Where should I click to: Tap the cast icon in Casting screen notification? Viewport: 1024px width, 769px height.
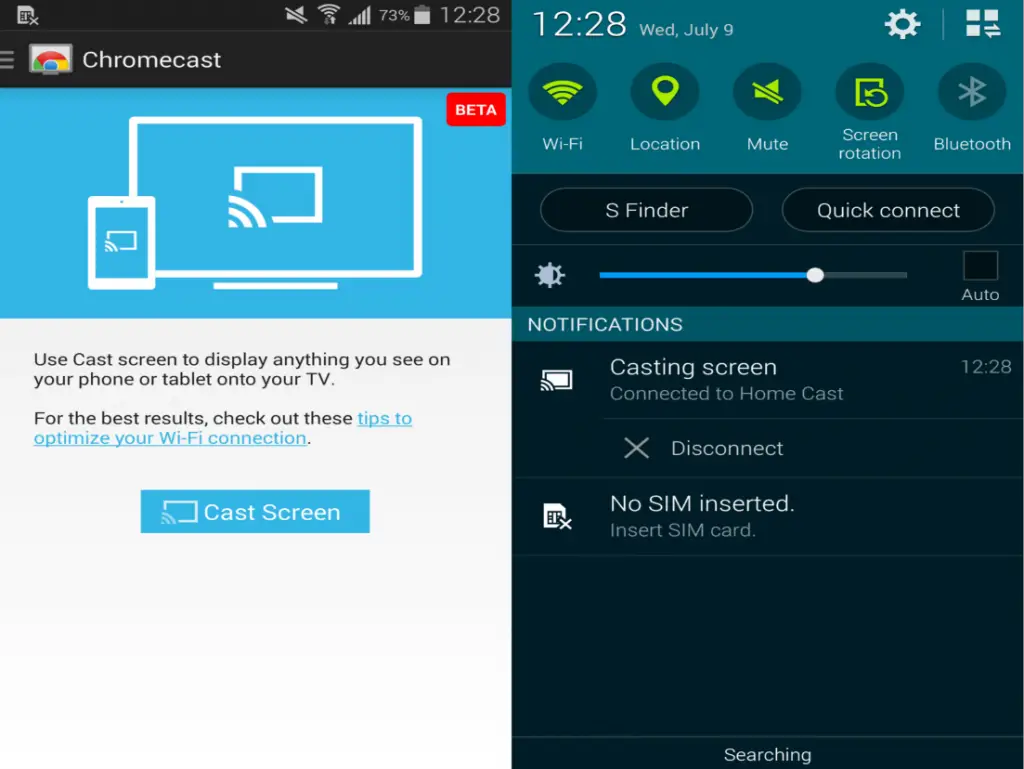coord(556,380)
